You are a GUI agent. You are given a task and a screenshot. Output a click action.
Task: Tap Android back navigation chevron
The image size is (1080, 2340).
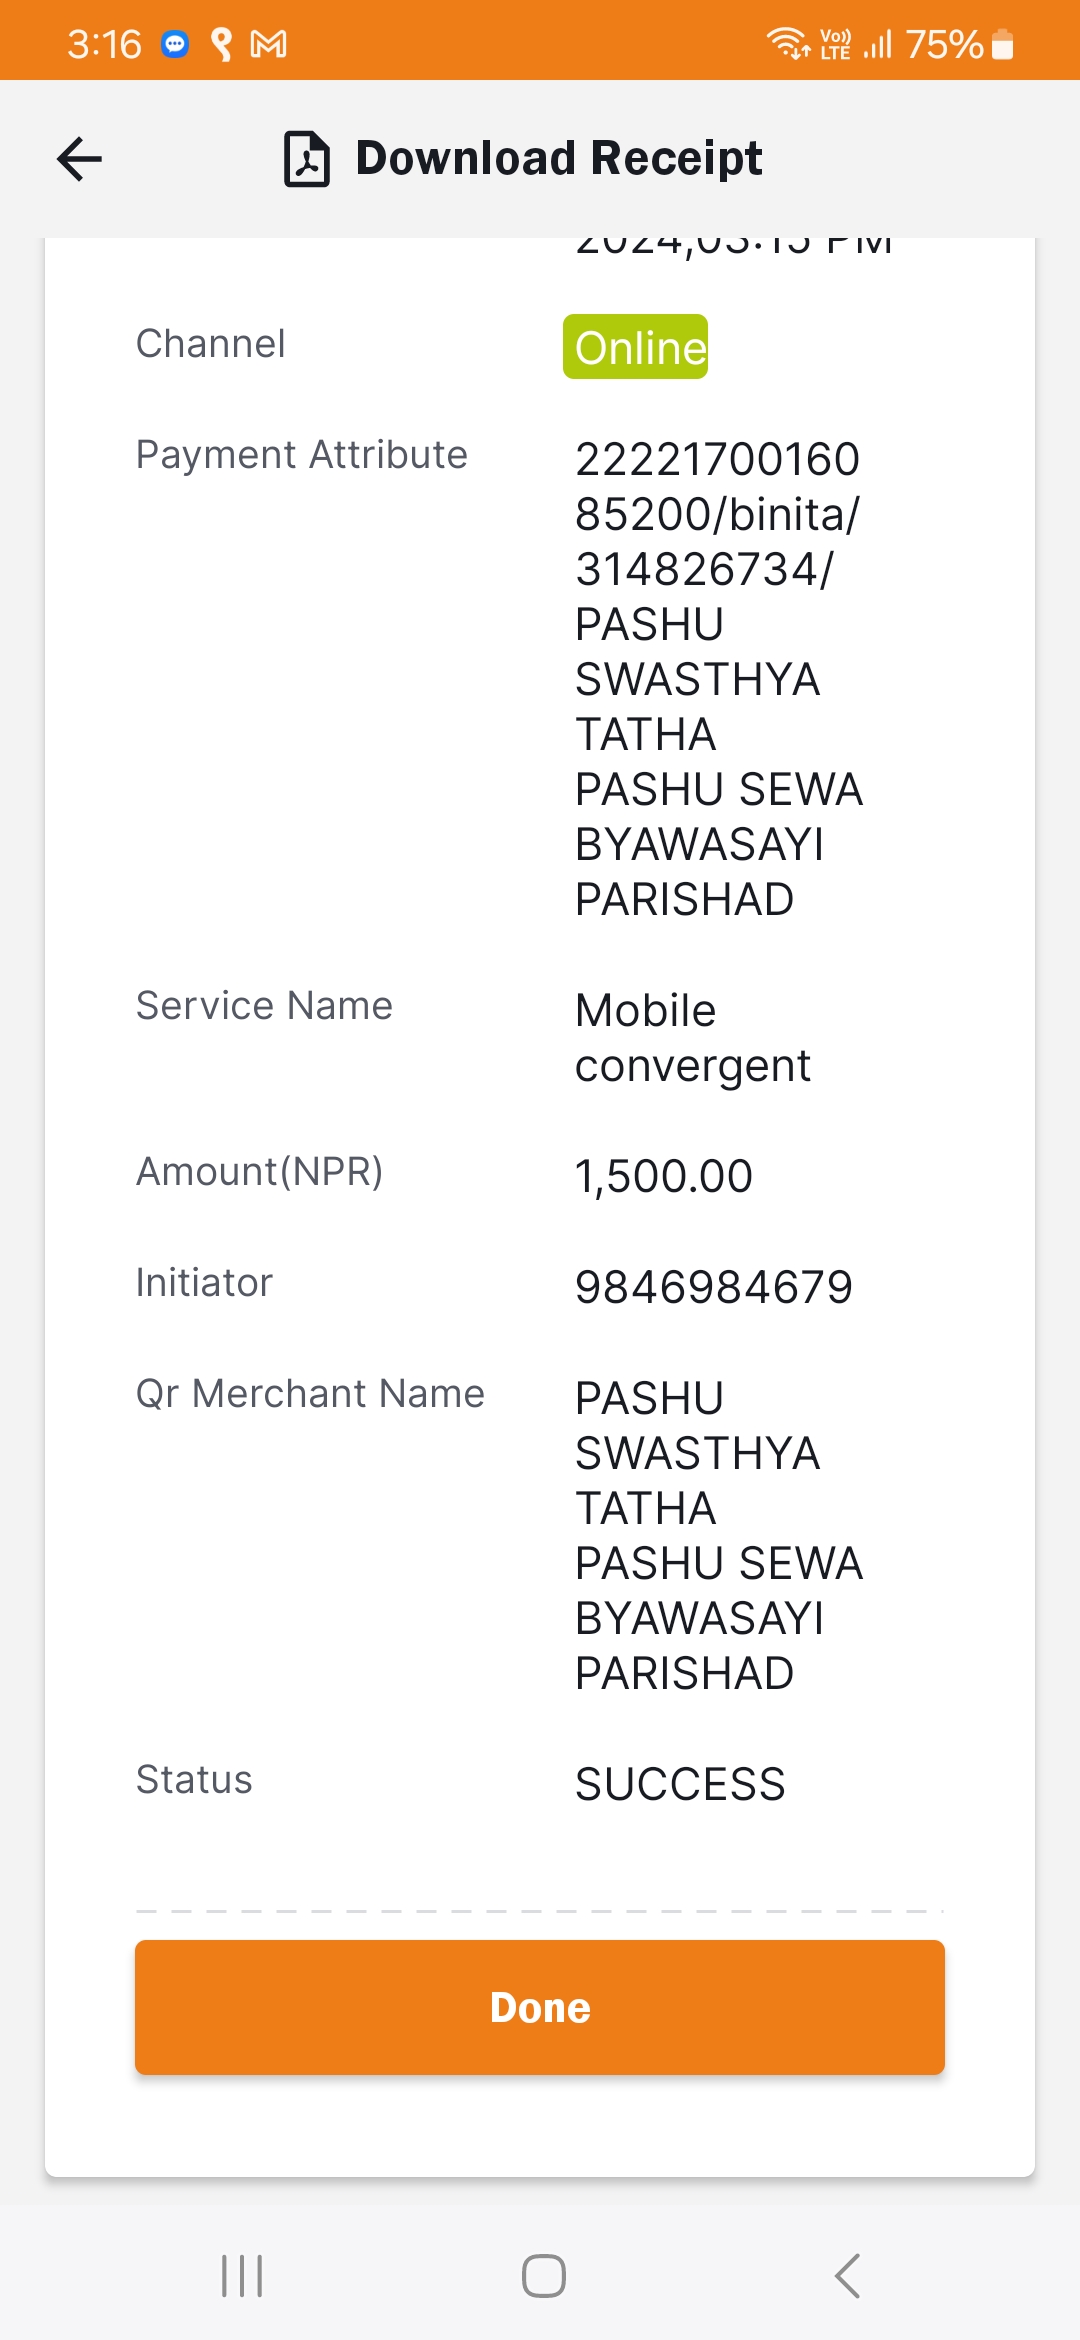pyautogui.click(x=847, y=2276)
